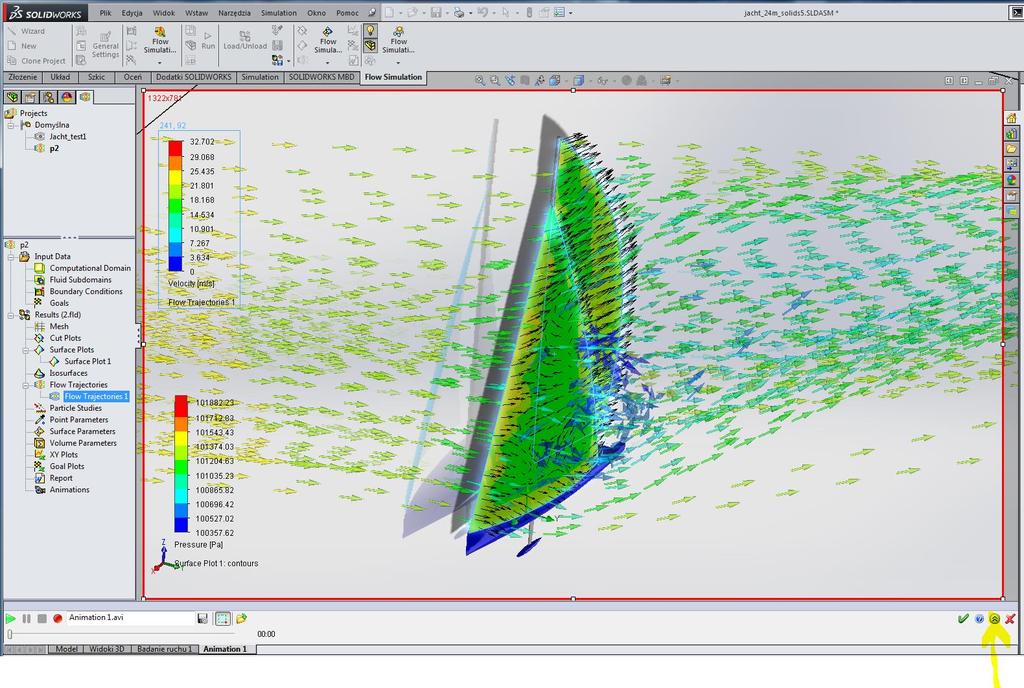Screen dimensions: 1024x688
Task: Open the Narzędzia menu
Action: coord(234,13)
